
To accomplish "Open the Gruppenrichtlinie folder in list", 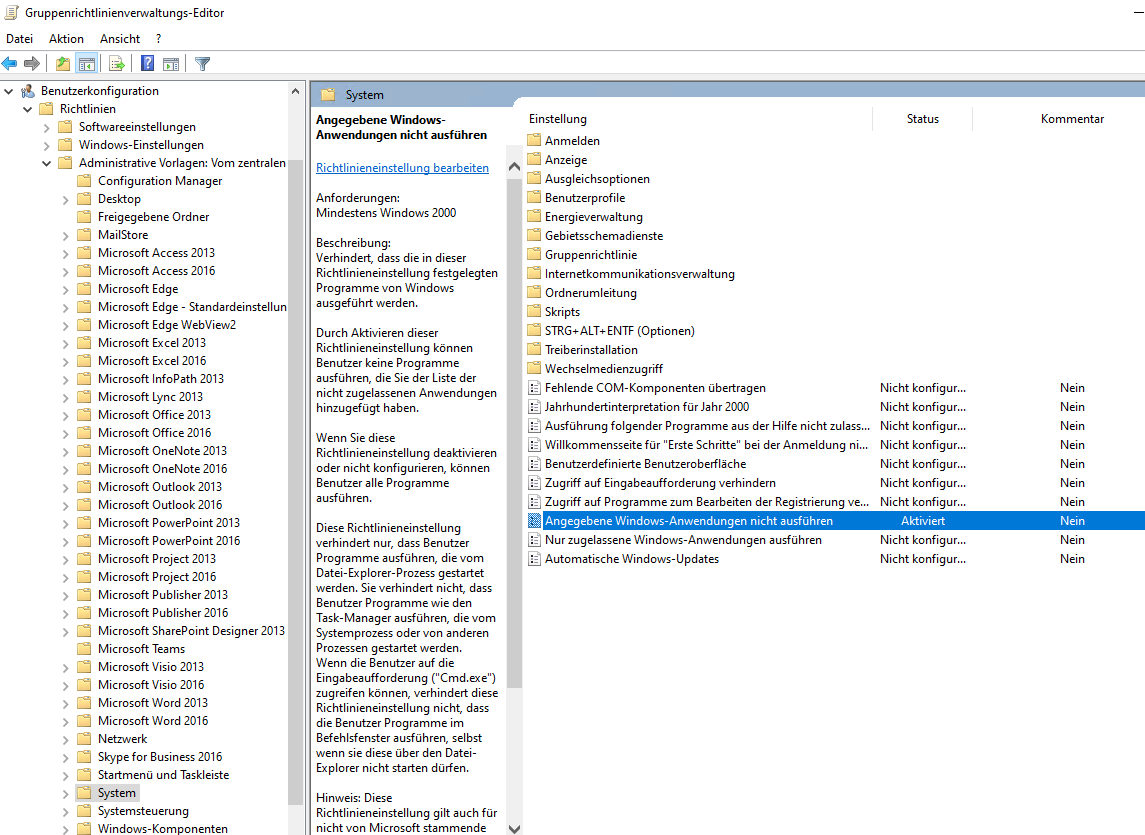I will pos(590,255).
